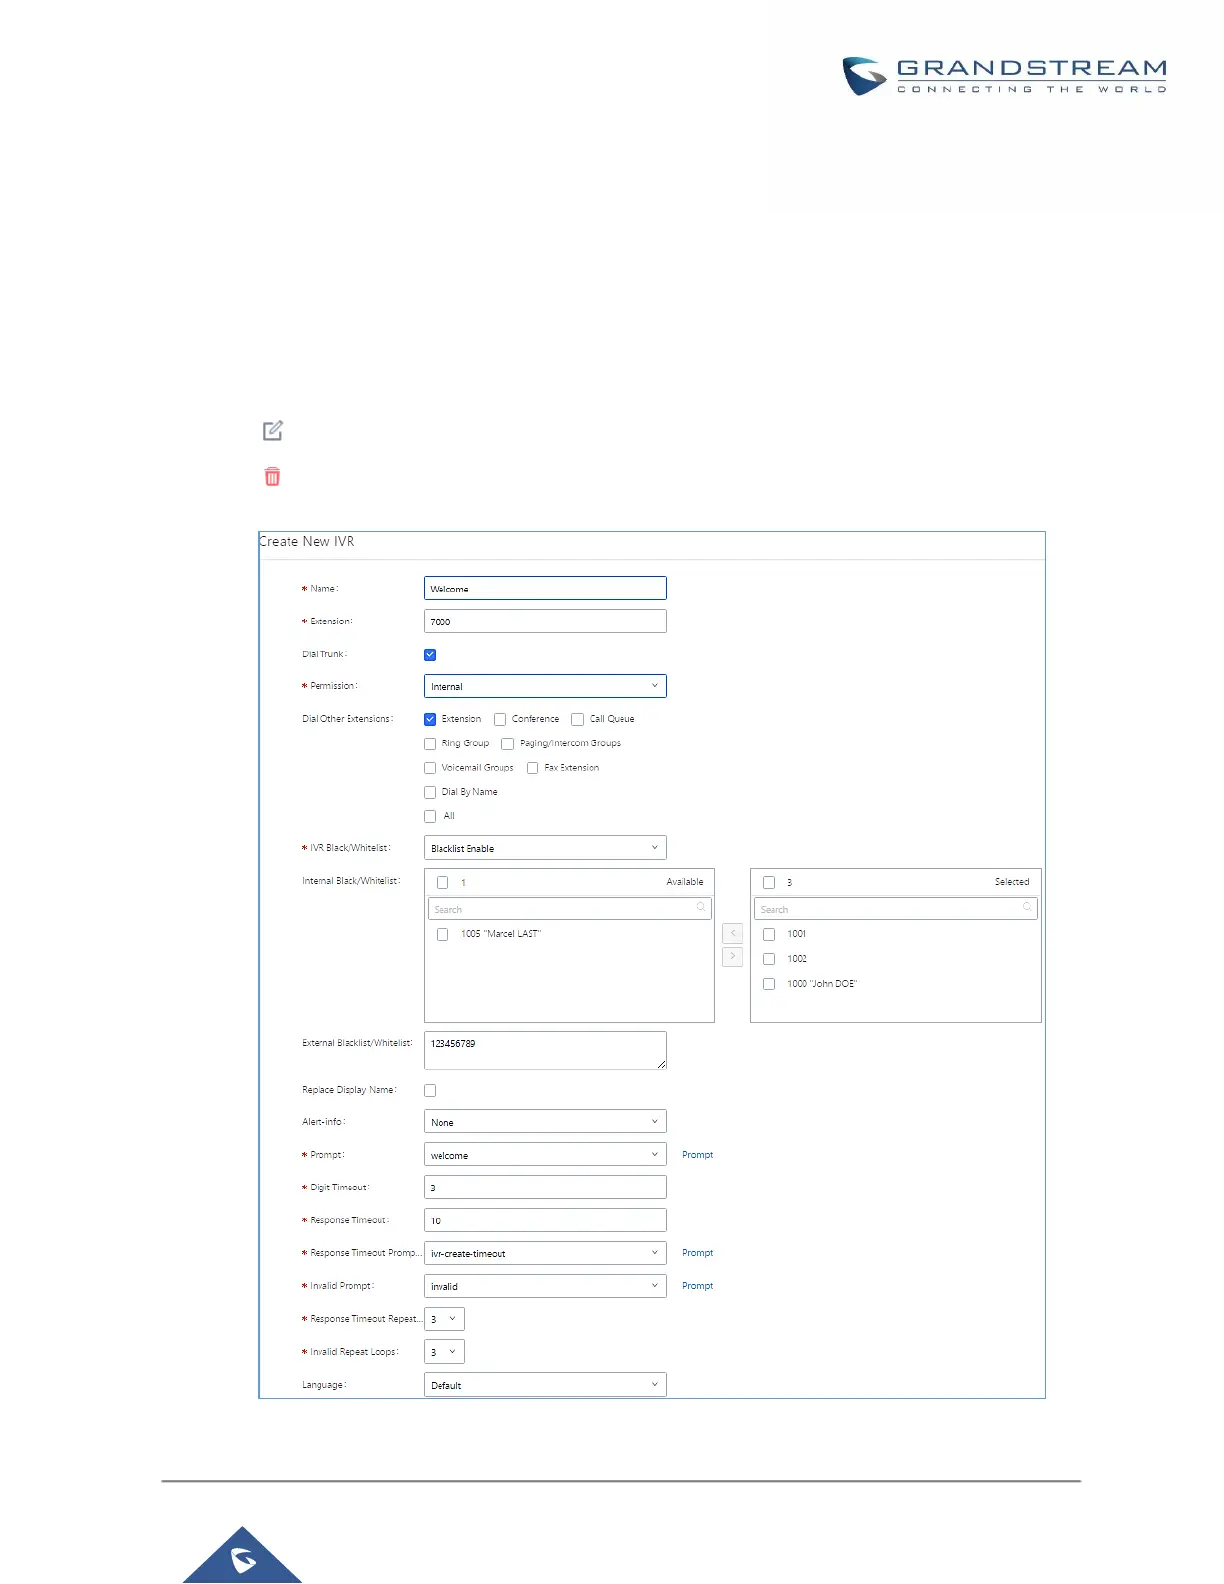Check 1005 "Marcel LAST" entry
1224x1584 pixels.
443,935
